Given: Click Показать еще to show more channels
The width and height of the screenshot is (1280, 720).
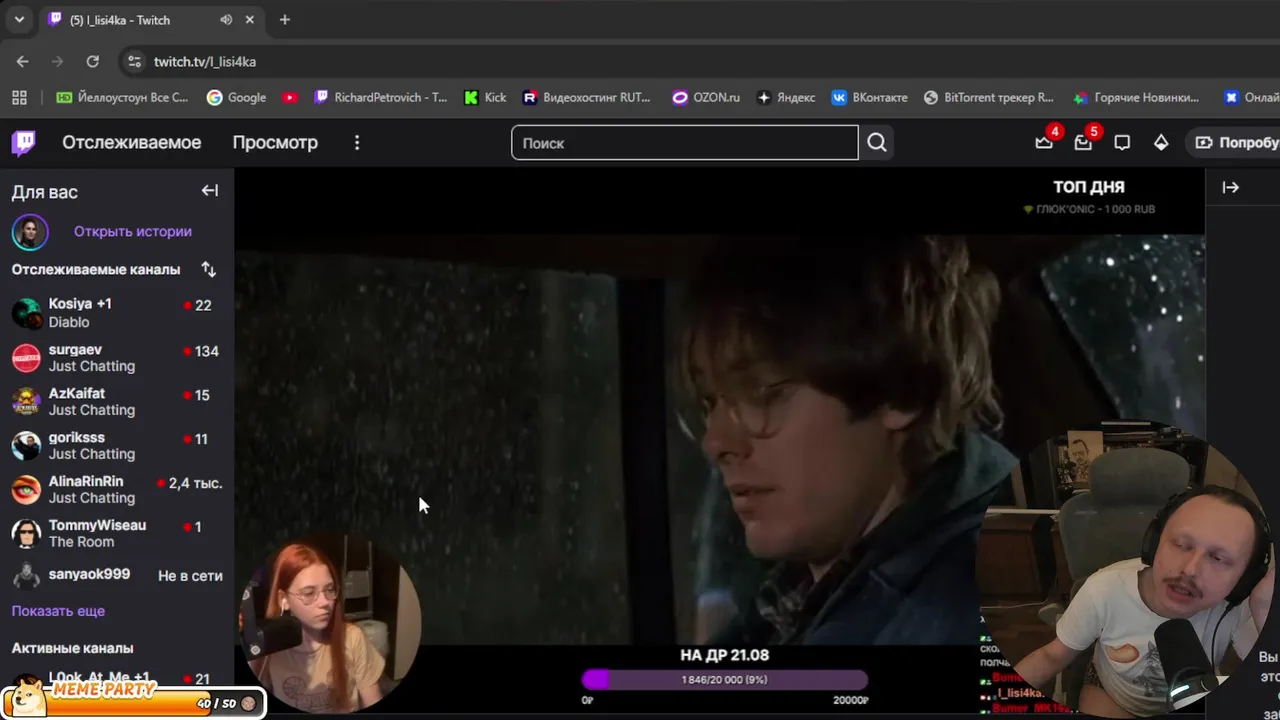Looking at the screenshot, I should point(58,611).
